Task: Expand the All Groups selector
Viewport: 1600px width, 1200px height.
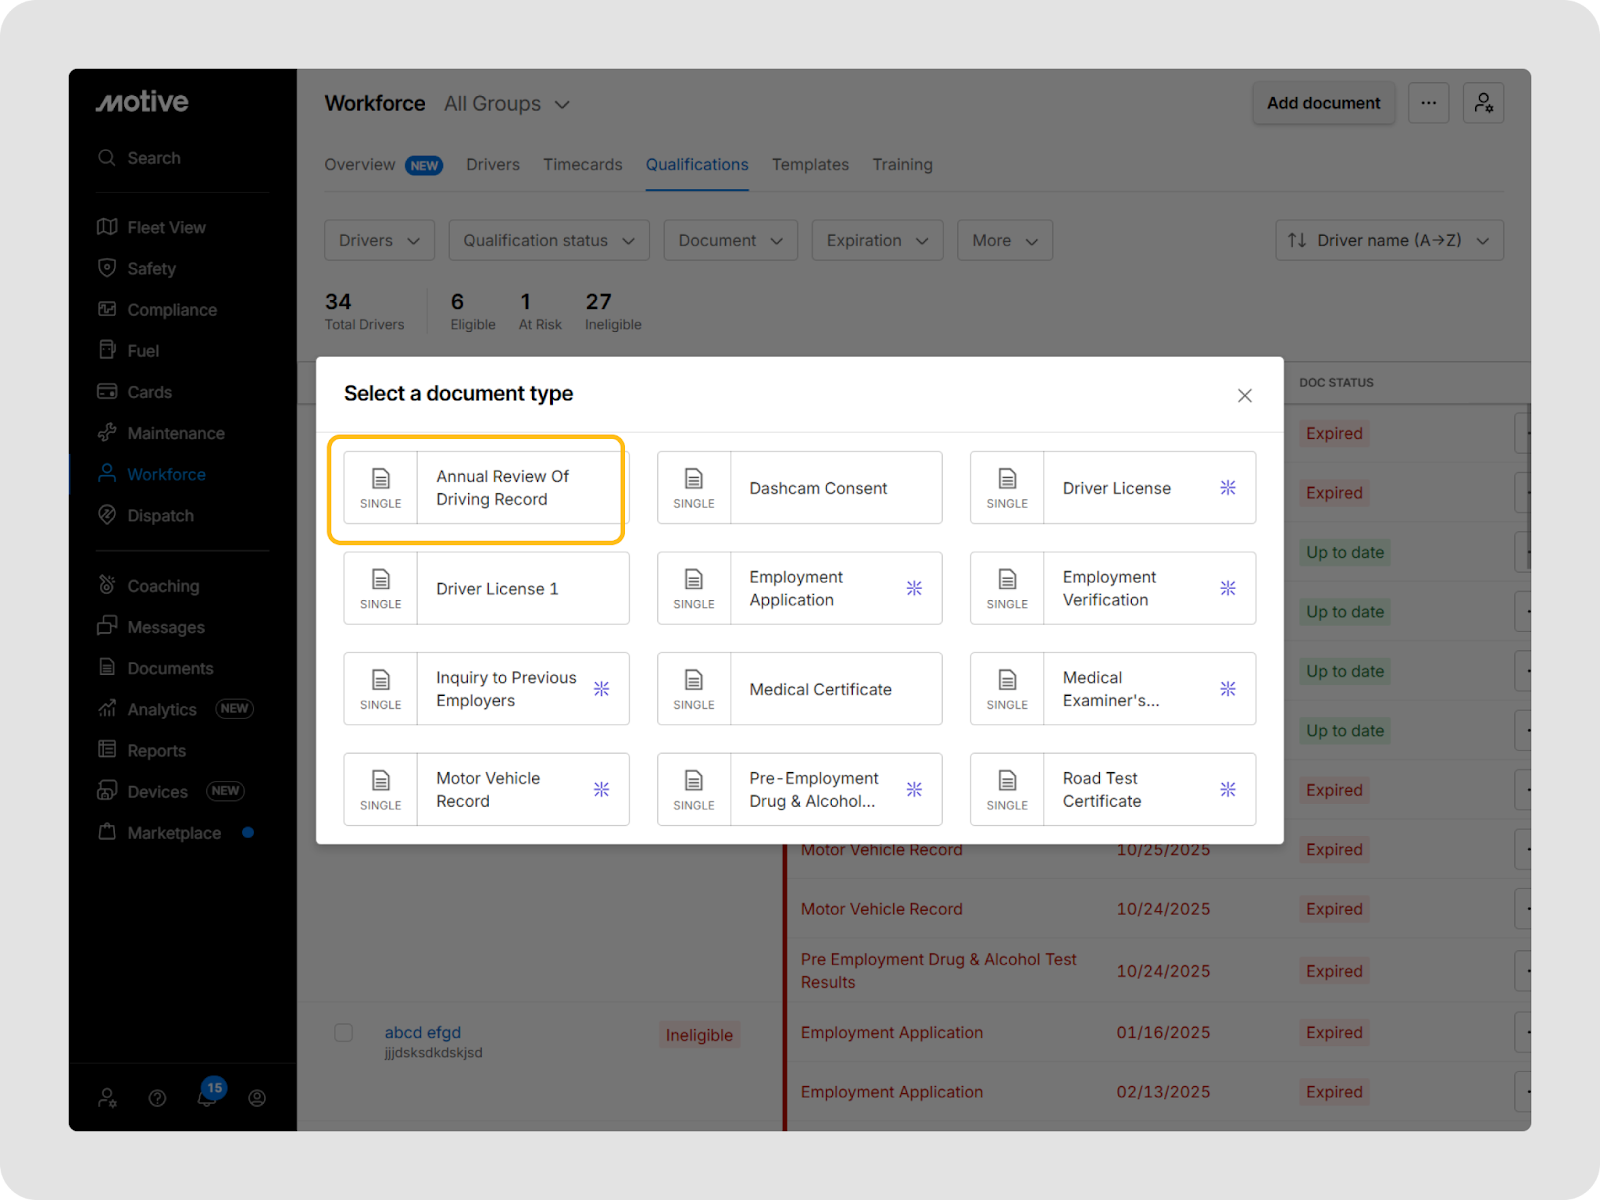Action: coord(507,104)
